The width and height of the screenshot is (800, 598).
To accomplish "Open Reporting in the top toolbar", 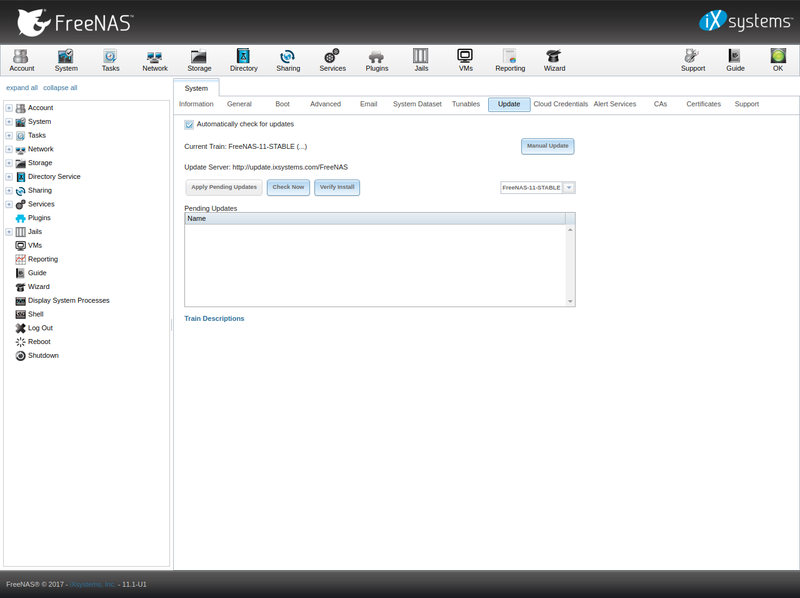I will (x=510, y=60).
